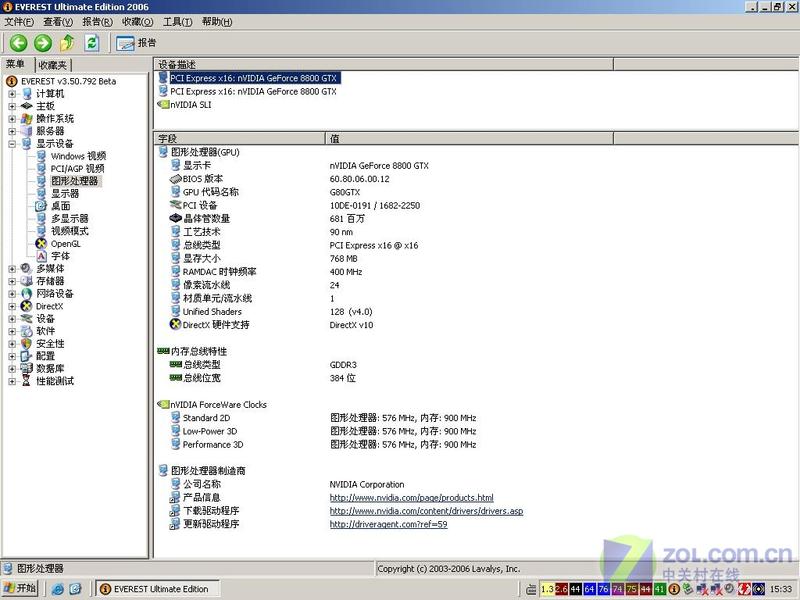Click the nVIDIA ForceWare Clocks icon
This screenshot has height=600, width=800.
[163, 405]
